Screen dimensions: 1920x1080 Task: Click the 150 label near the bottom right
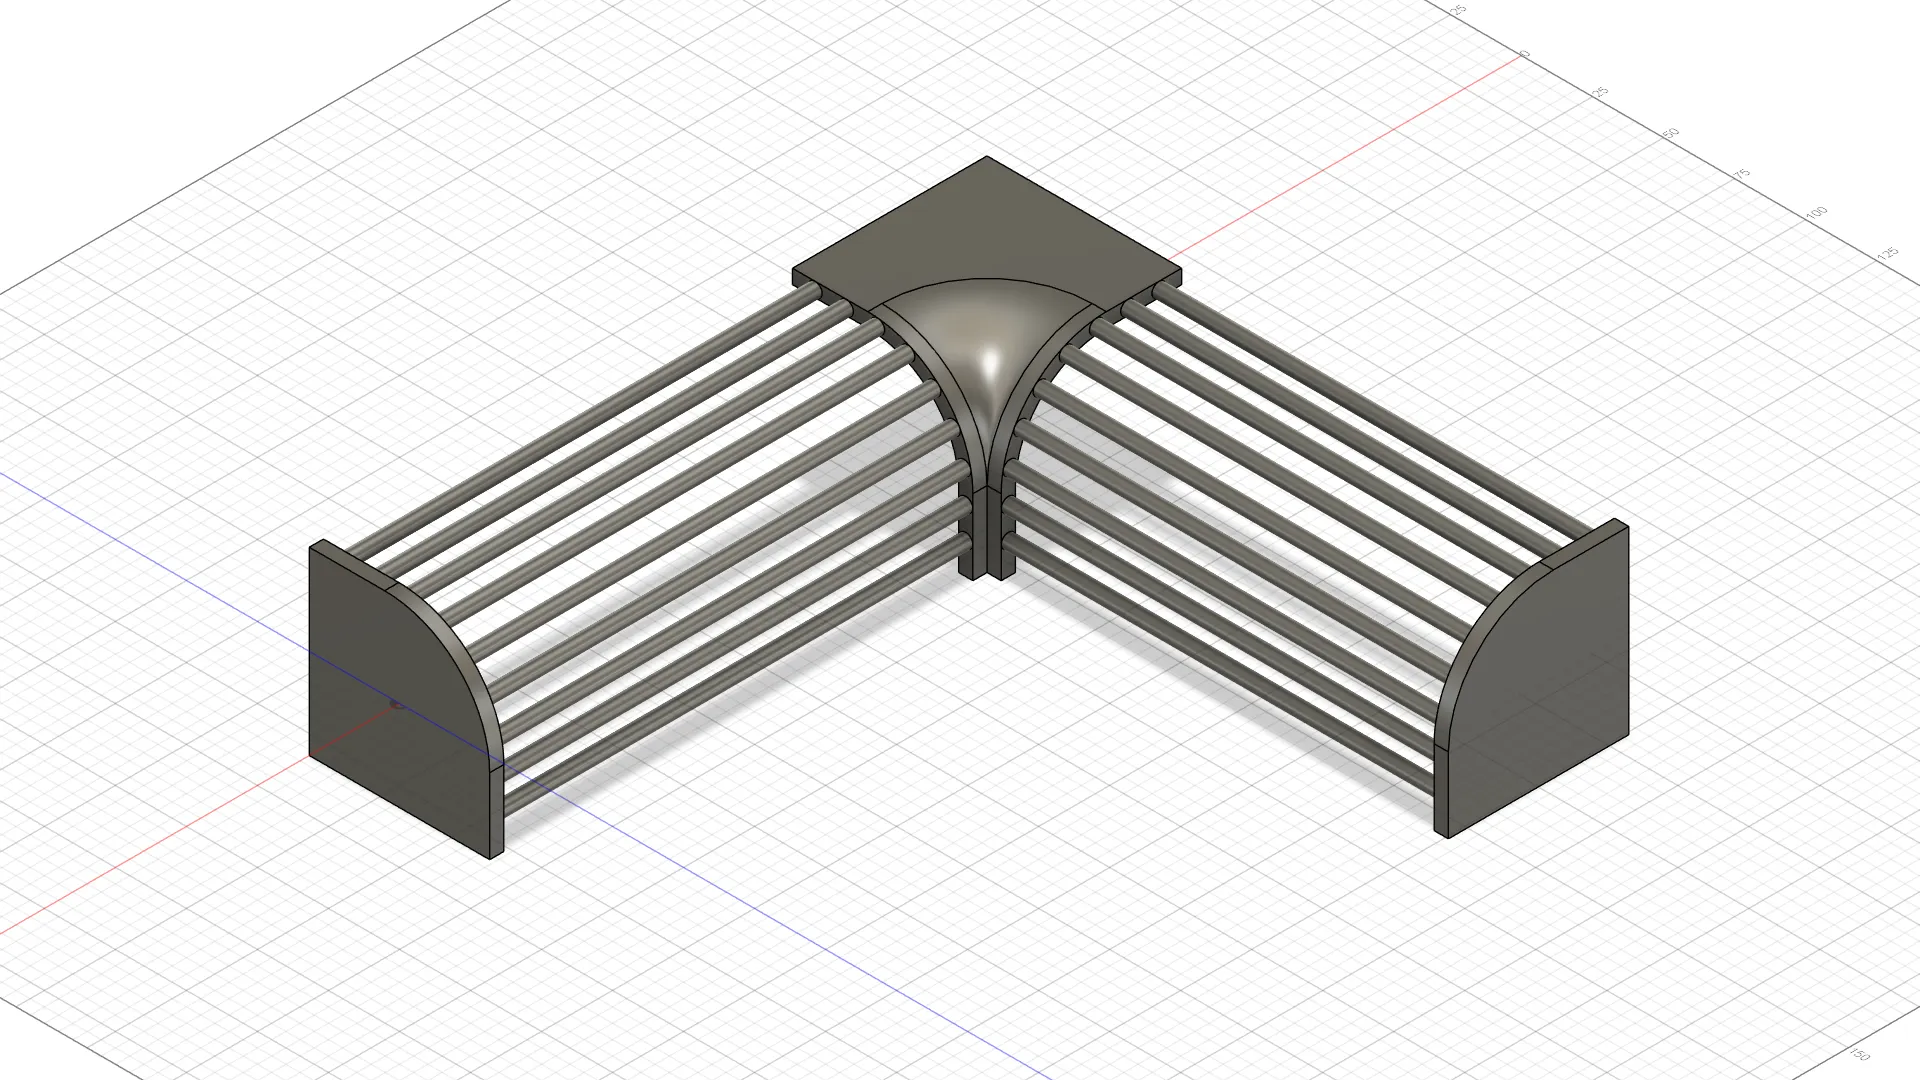pyautogui.click(x=1860, y=1055)
